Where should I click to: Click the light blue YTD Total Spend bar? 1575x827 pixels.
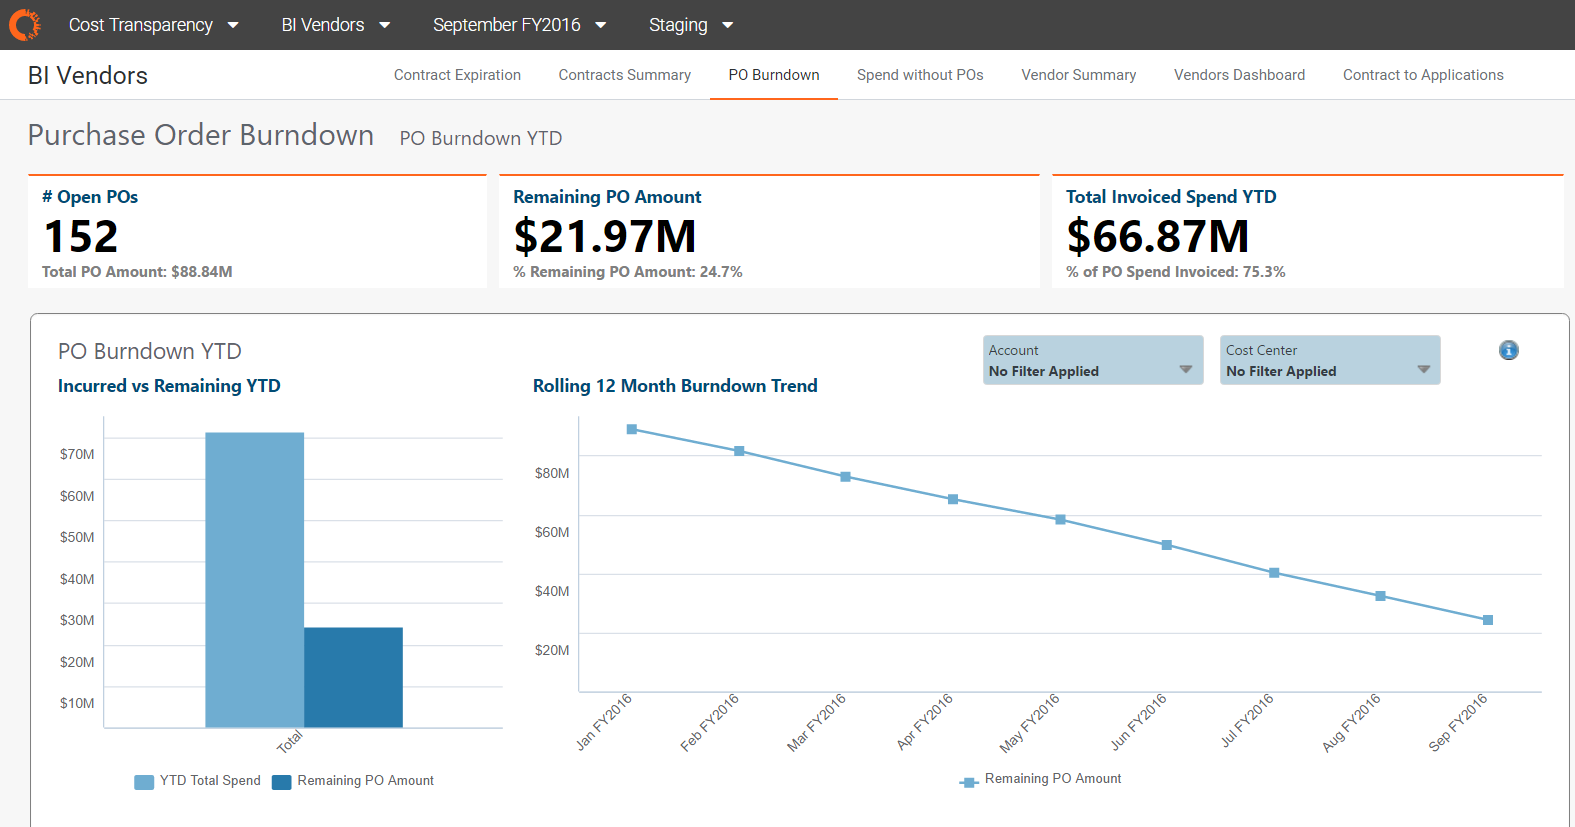click(254, 579)
